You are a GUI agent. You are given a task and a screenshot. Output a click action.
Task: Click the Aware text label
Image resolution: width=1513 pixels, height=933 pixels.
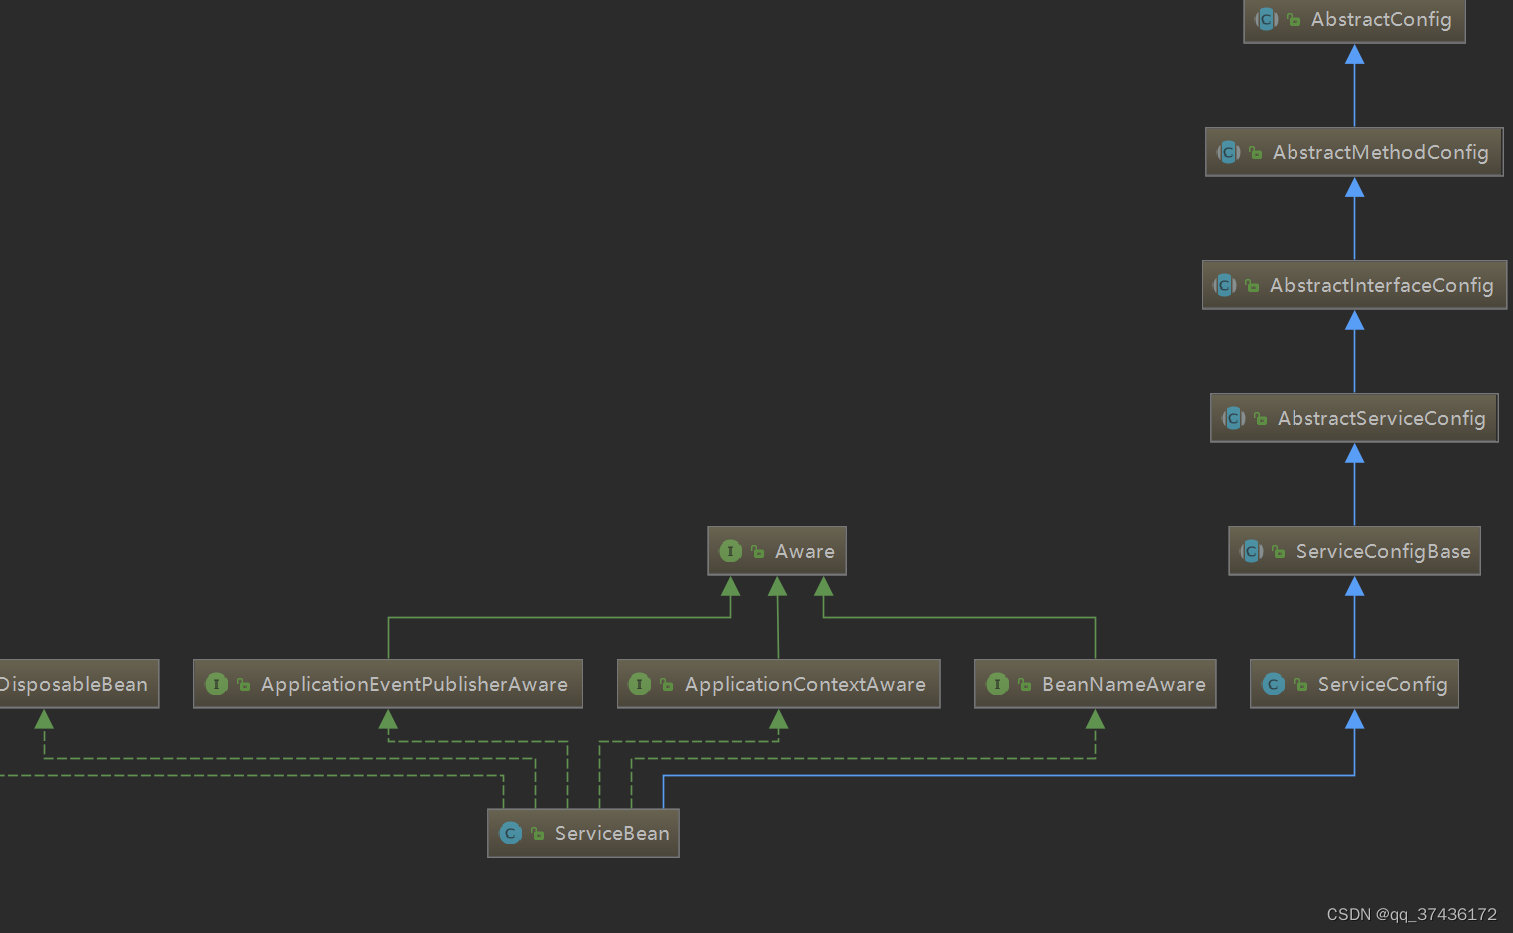[805, 551]
